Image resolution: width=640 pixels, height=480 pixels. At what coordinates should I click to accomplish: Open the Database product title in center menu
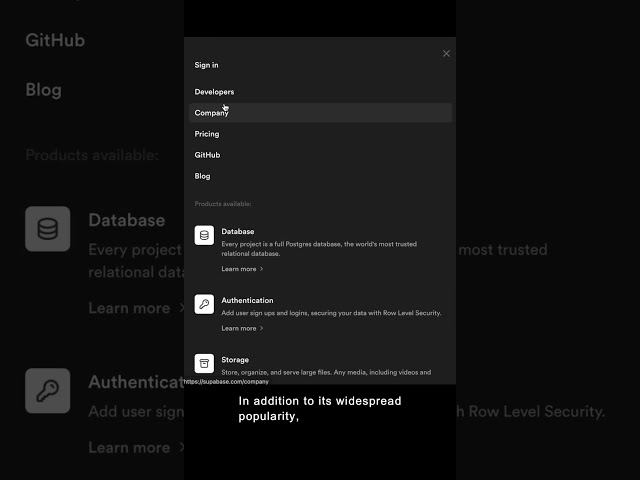(x=238, y=231)
